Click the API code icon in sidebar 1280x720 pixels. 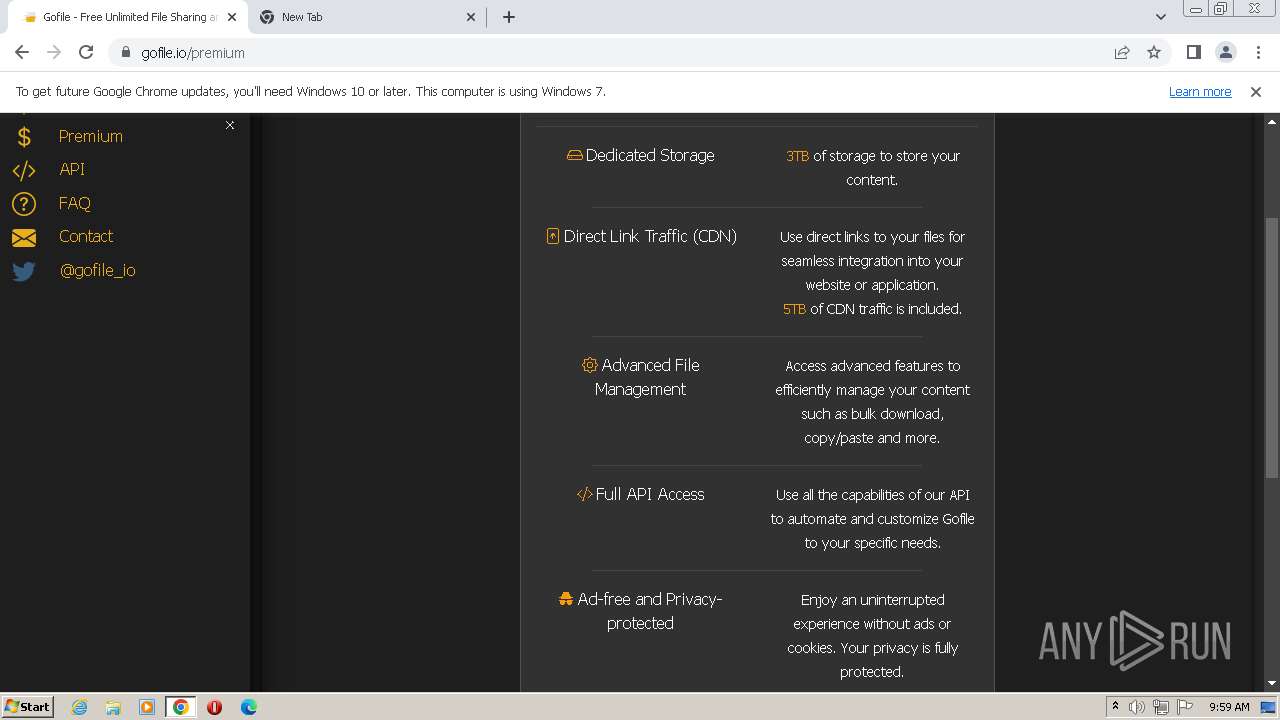tap(24, 170)
